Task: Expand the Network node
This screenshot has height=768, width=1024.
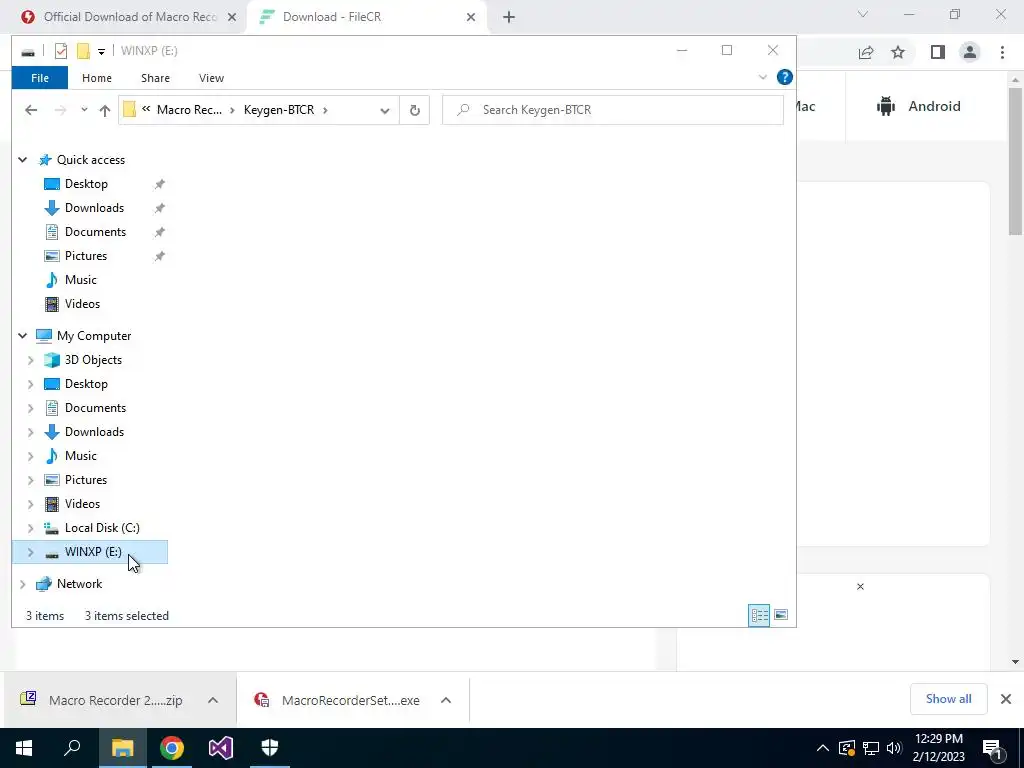Action: point(22,584)
